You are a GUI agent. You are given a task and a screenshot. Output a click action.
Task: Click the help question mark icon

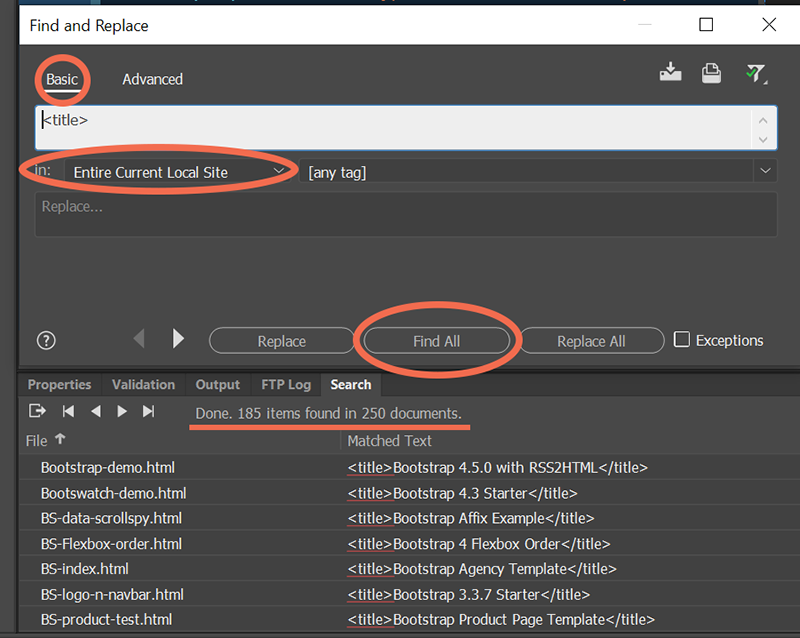click(x=46, y=340)
